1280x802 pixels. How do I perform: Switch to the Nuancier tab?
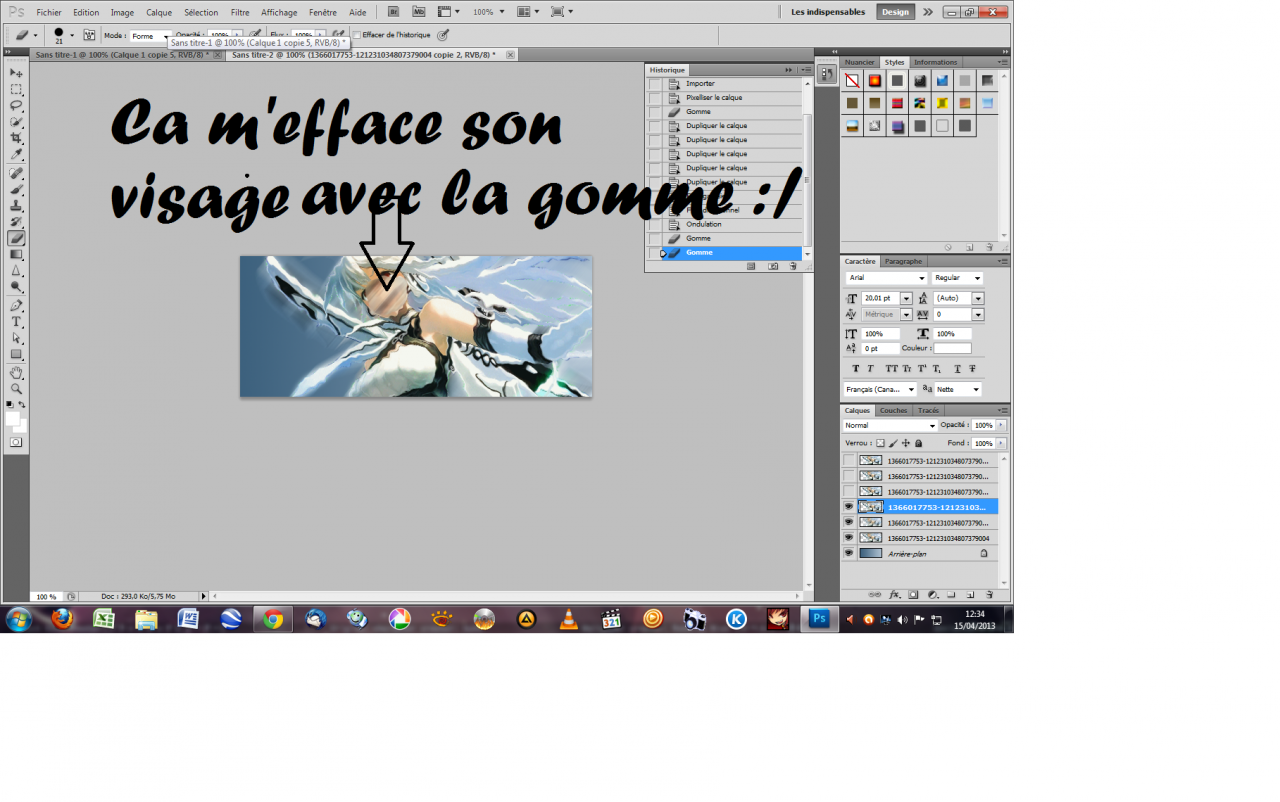pos(860,62)
